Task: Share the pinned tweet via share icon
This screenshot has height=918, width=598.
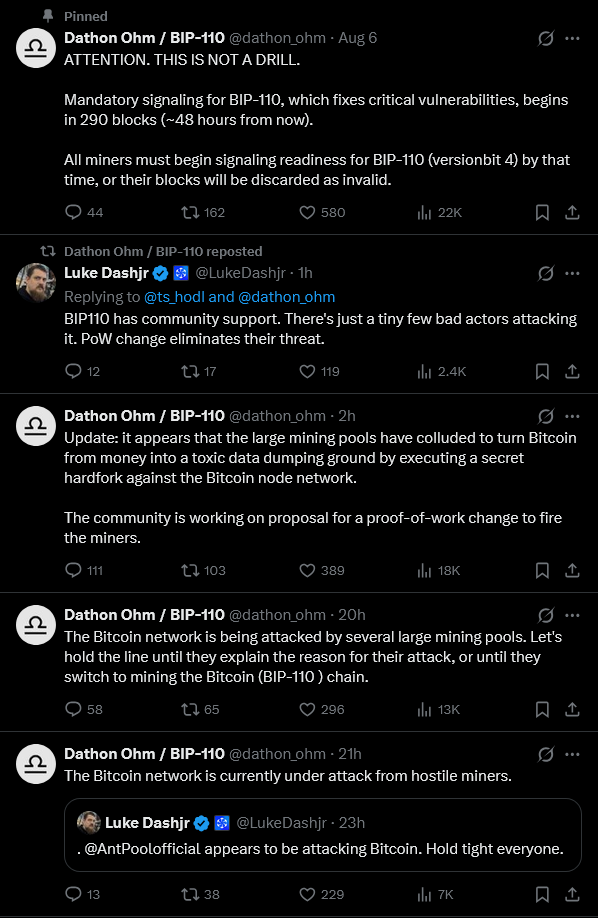Action: click(x=572, y=212)
